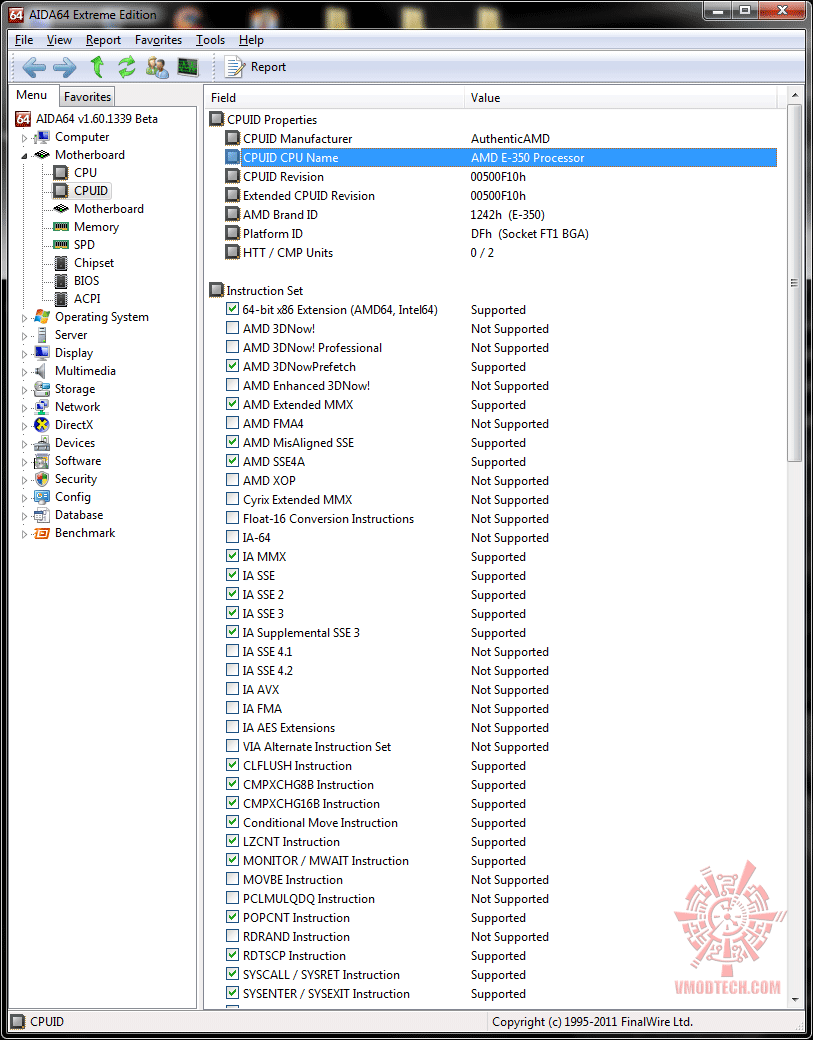Select the SPD module icon in tree
This screenshot has width=813, height=1040.
click(x=61, y=245)
